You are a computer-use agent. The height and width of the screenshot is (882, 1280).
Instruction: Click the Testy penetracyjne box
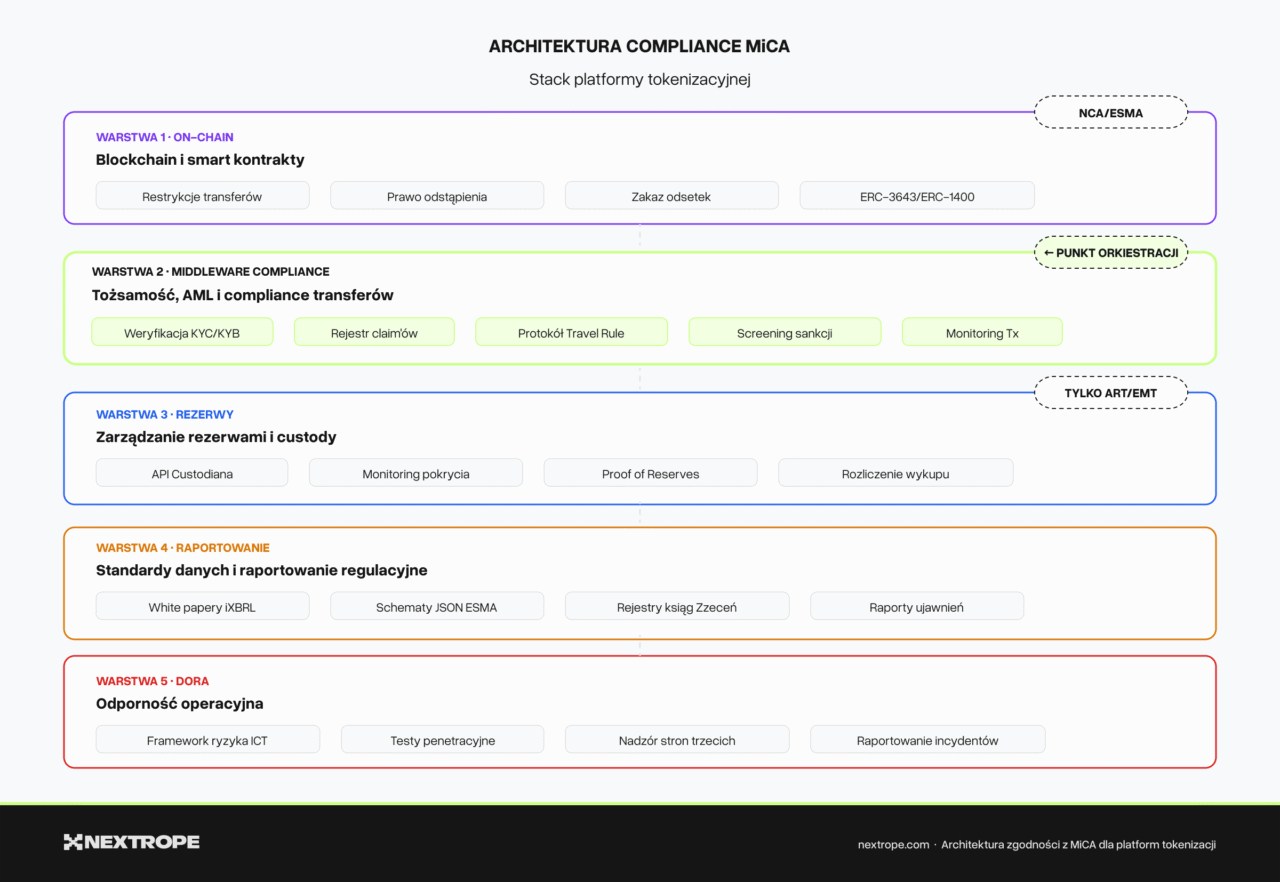pos(442,740)
